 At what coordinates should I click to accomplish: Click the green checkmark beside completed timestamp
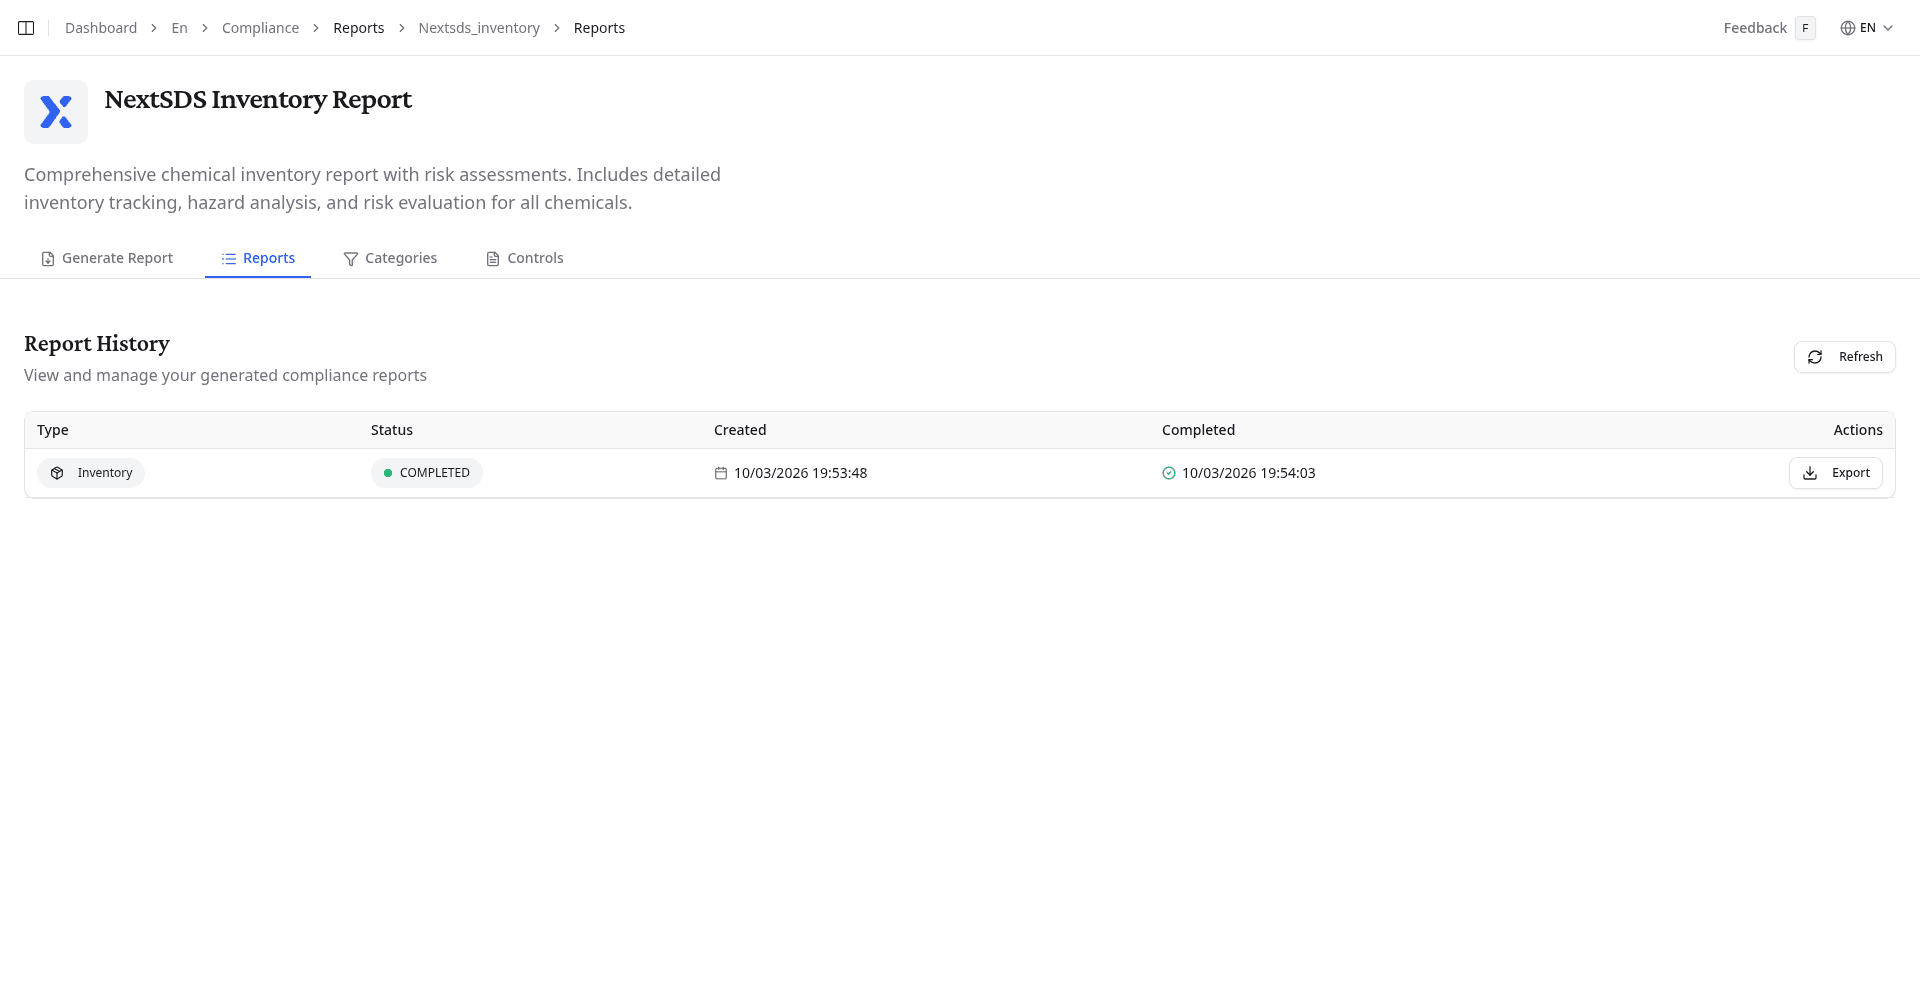tap(1169, 473)
